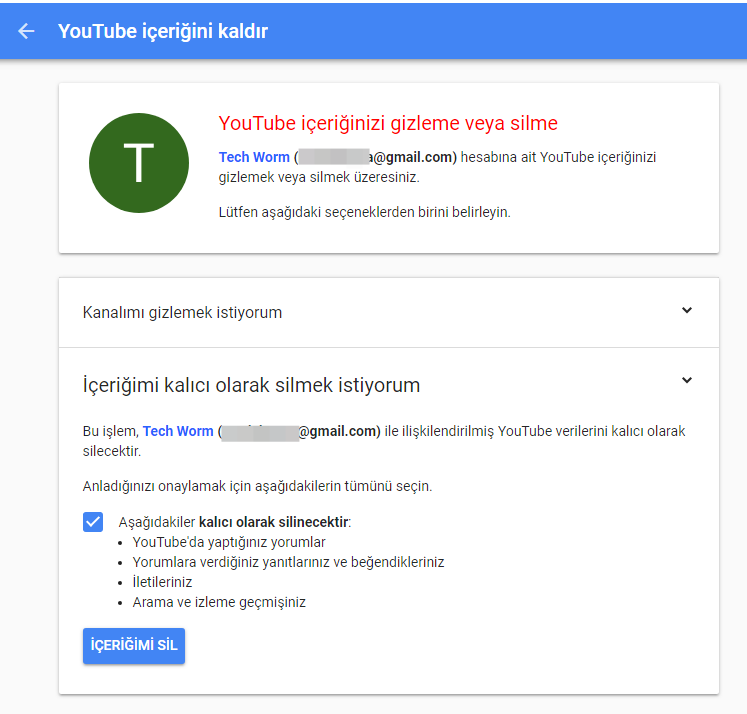This screenshot has height=714, width=747.
Task: Click the back arrow in the header
Action: (x=26, y=31)
